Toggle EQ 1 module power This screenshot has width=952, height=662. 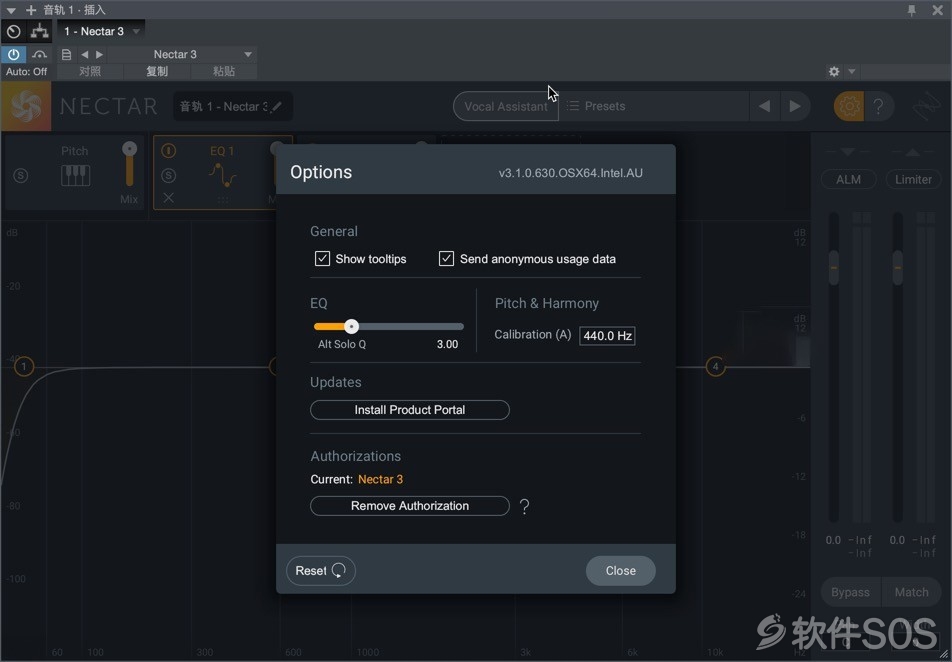169,150
